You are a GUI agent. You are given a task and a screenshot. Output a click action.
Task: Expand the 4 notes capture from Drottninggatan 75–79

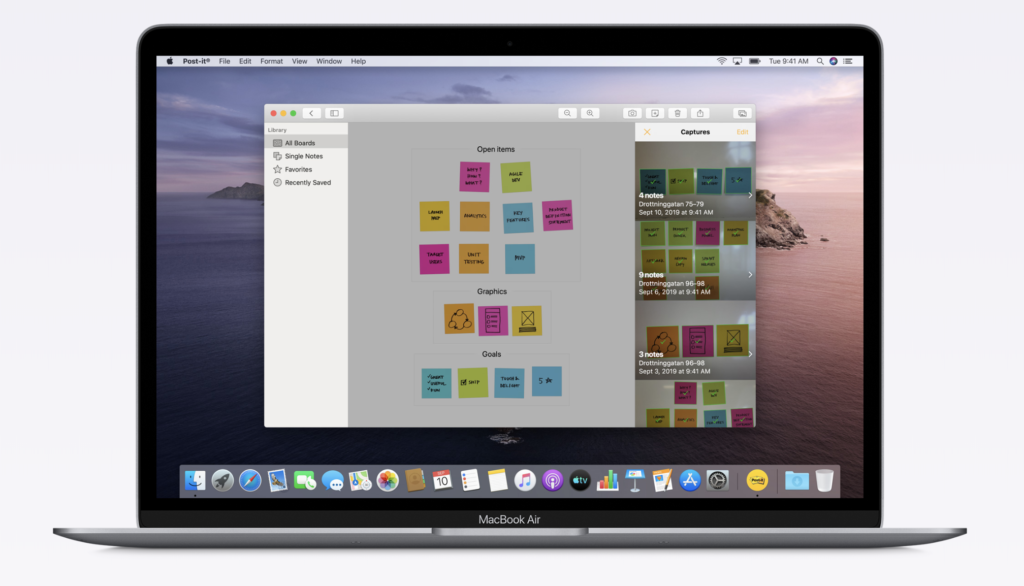coord(751,196)
